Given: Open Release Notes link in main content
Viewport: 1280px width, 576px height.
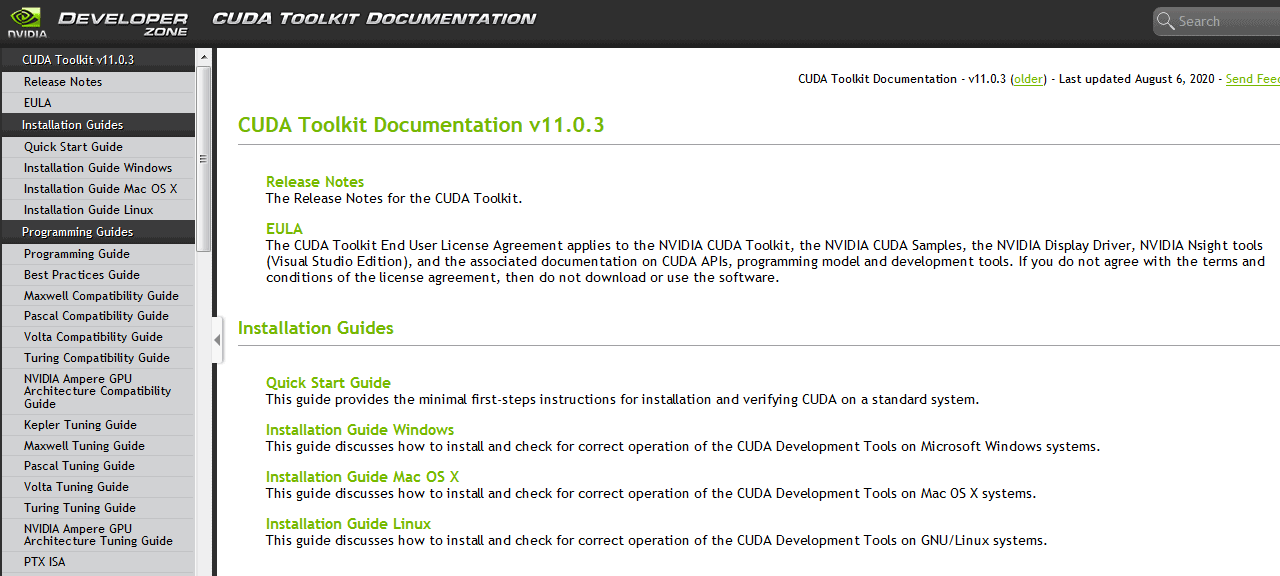Looking at the screenshot, I should (315, 182).
